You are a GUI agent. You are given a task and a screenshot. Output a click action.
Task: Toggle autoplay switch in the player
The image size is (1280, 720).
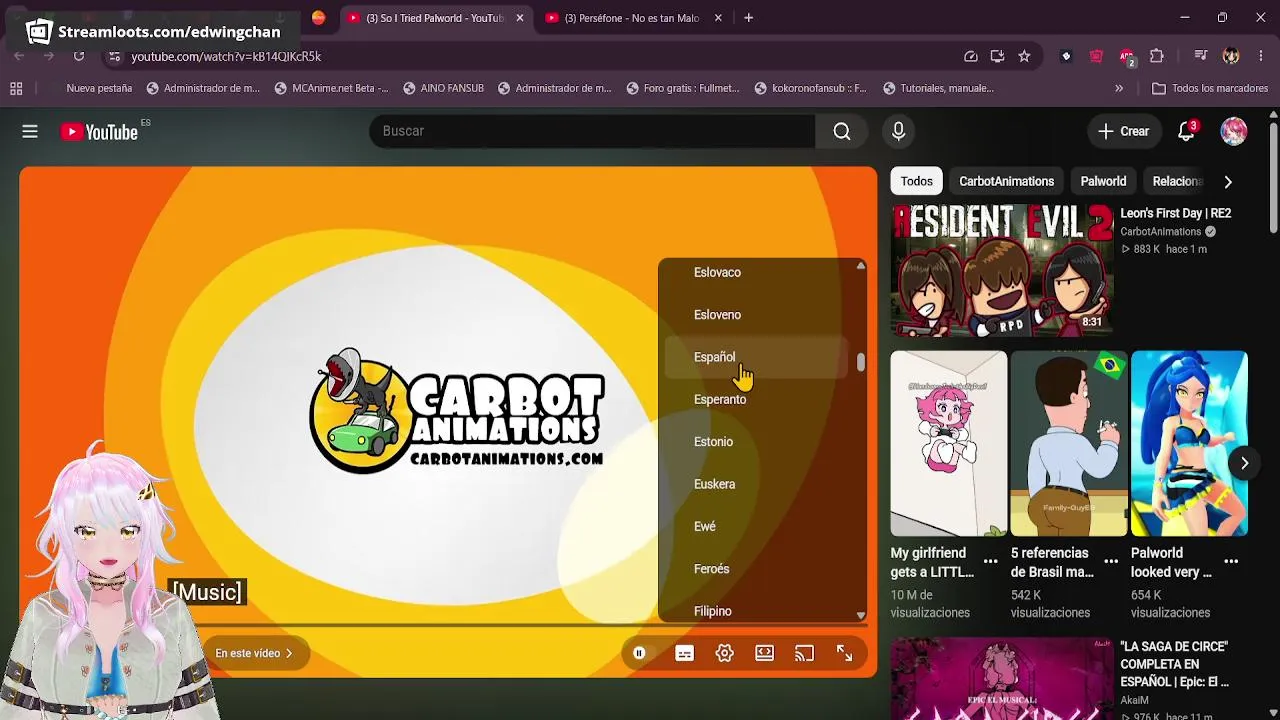tap(639, 653)
